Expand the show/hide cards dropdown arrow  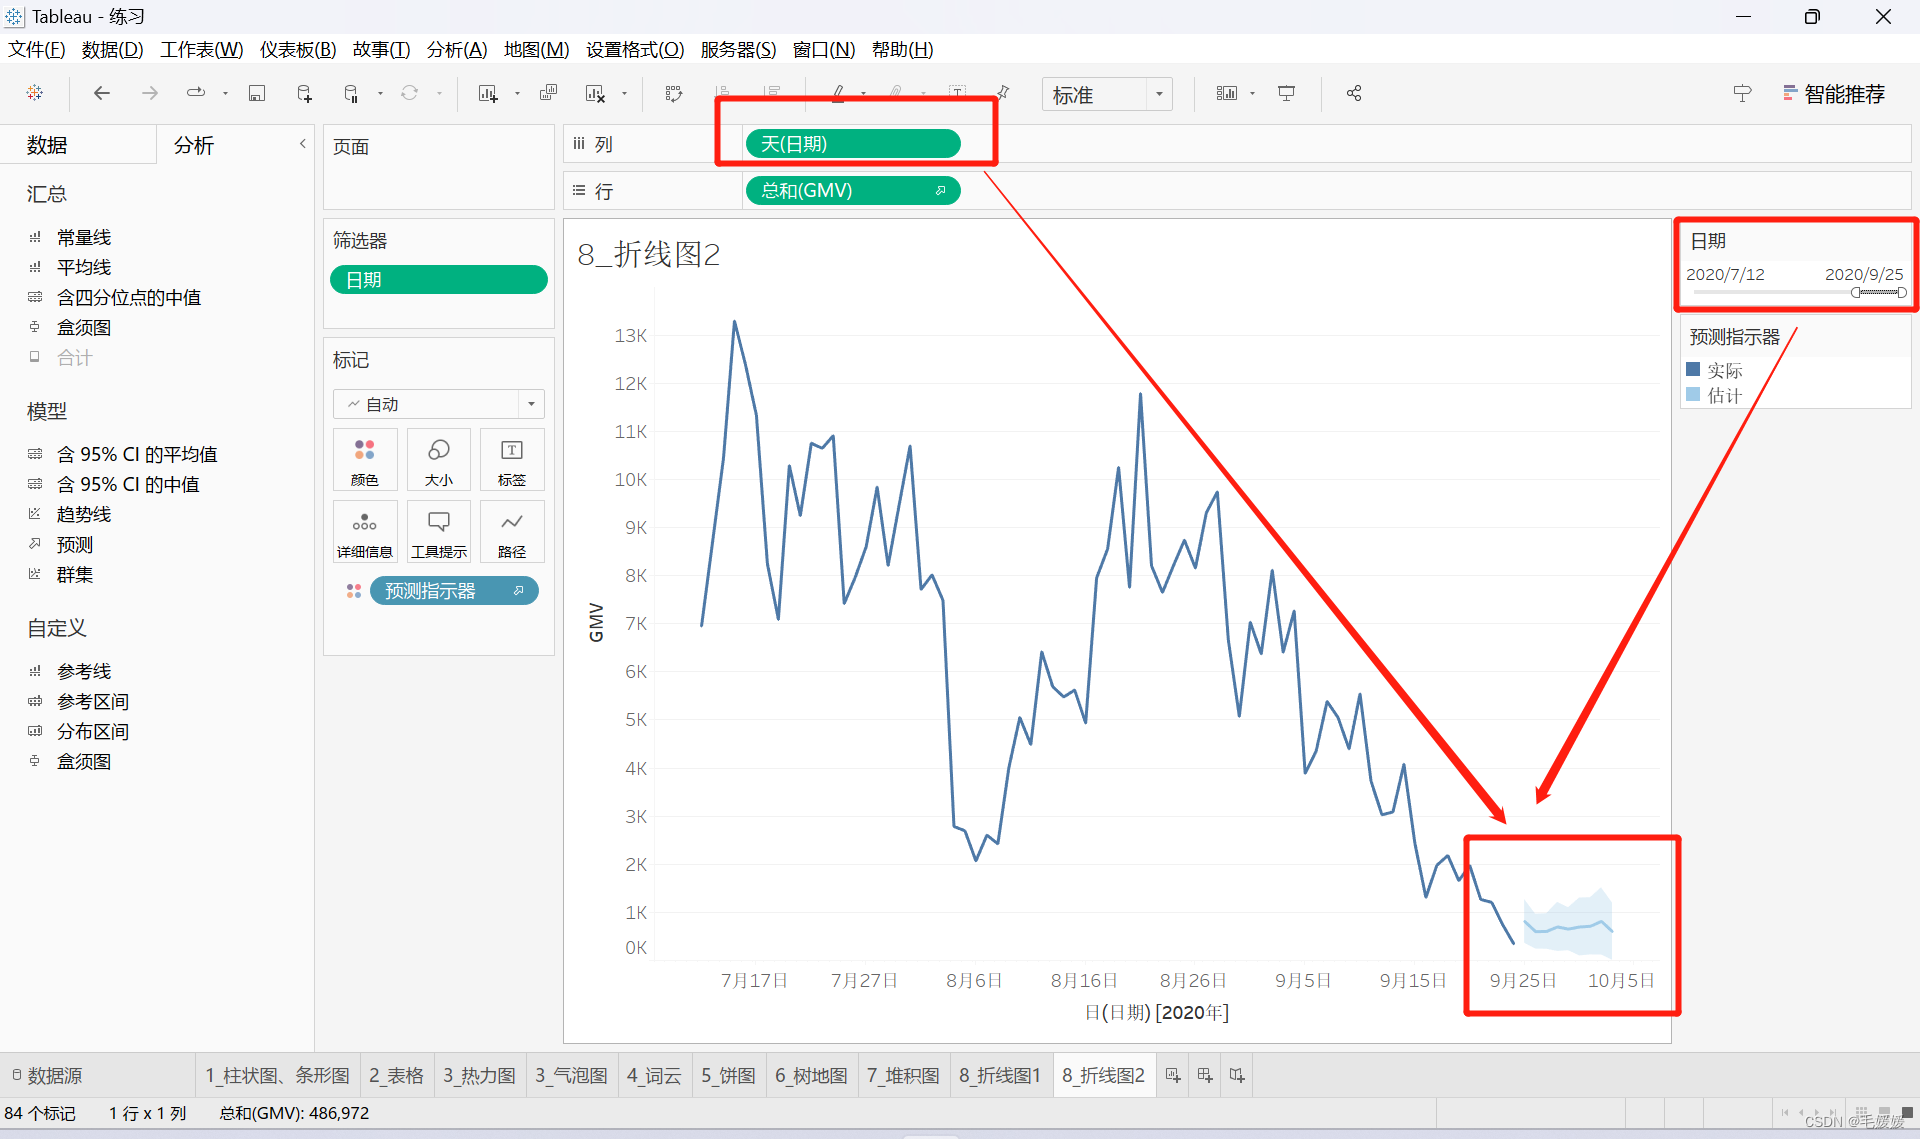tap(1252, 94)
